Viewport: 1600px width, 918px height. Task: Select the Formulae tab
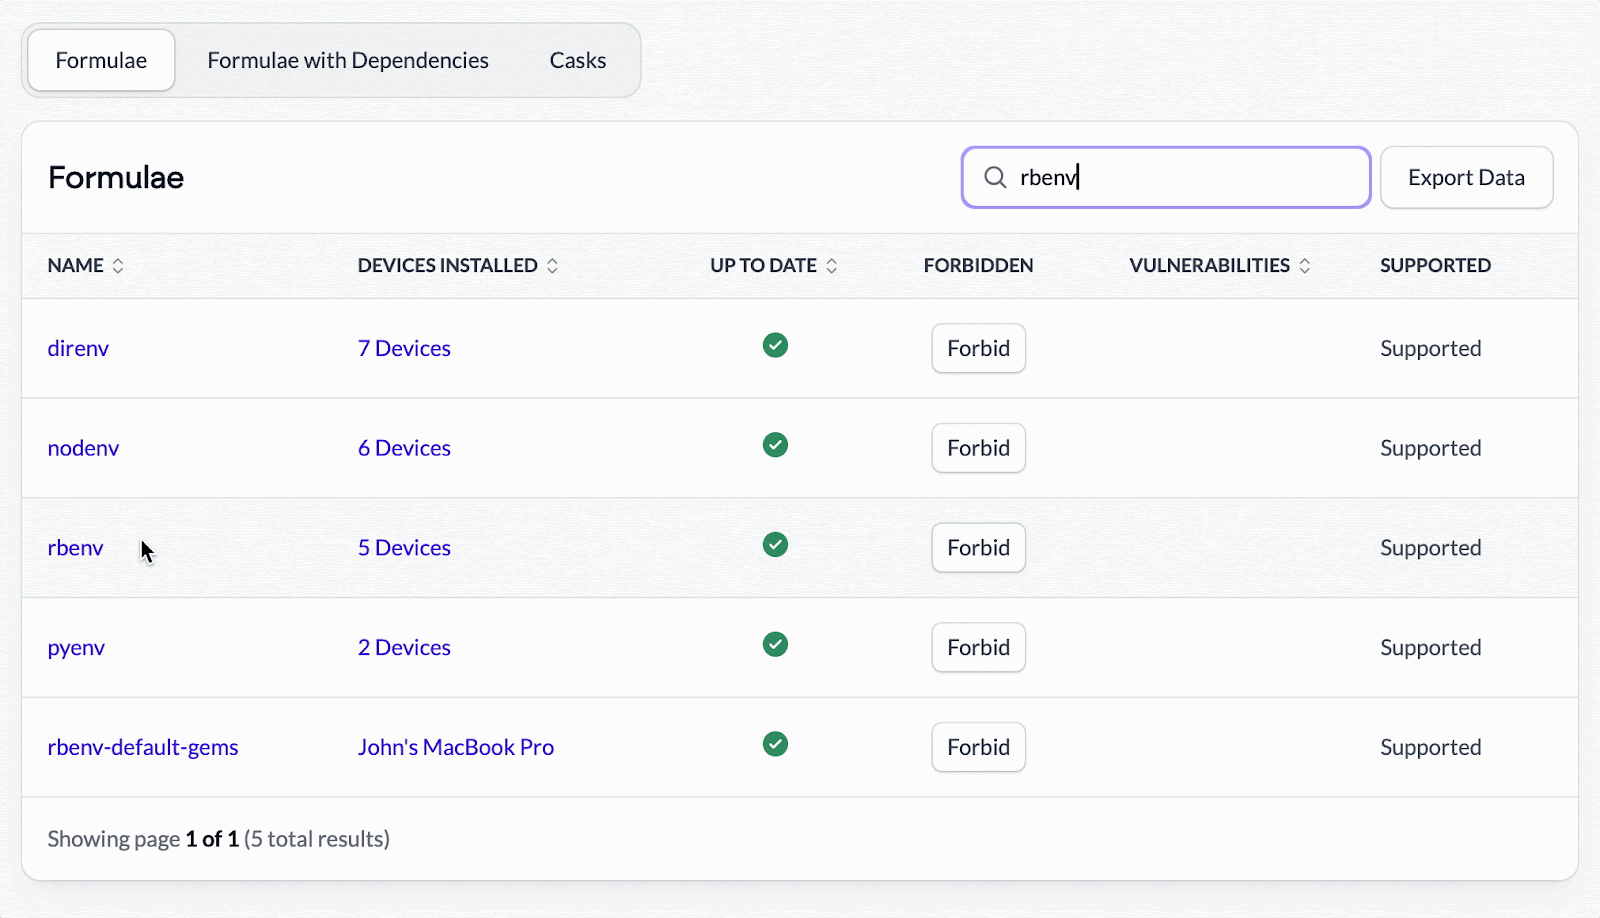[101, 61]
